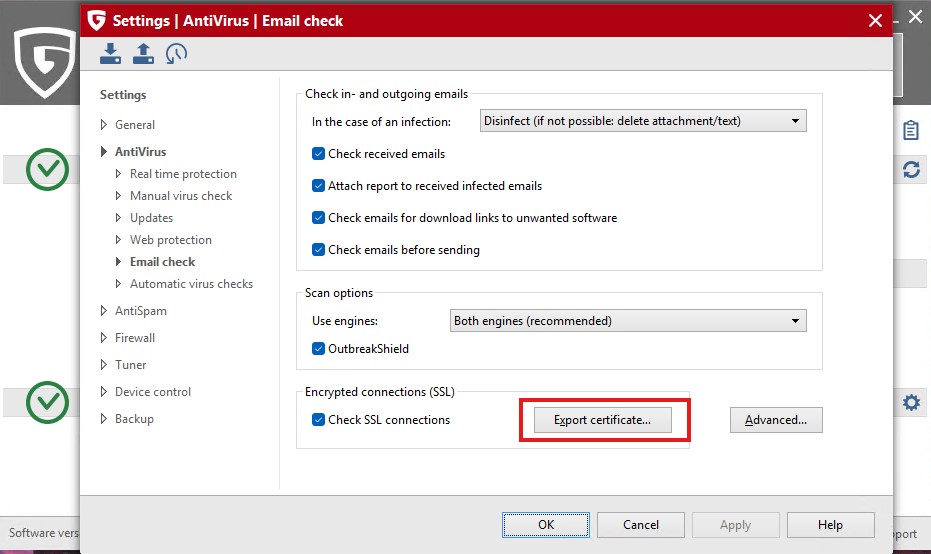Image resolution: width=931 pixels, height=554 pixels.
Task: Uncheck Check received emails
Action: (318, 154)
